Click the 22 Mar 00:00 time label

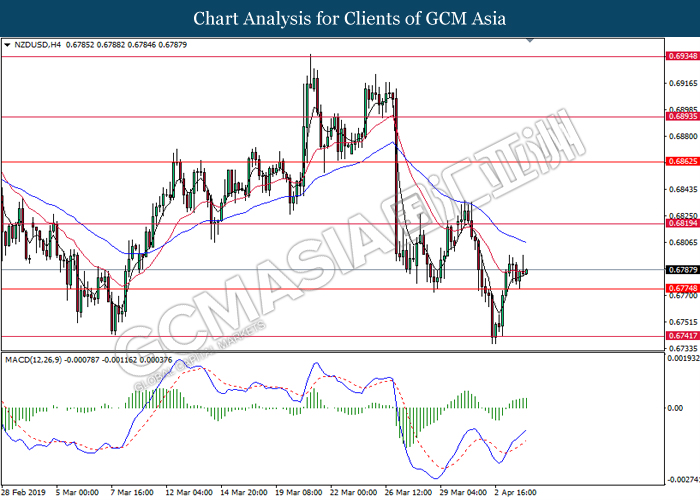tap(354, 492)
